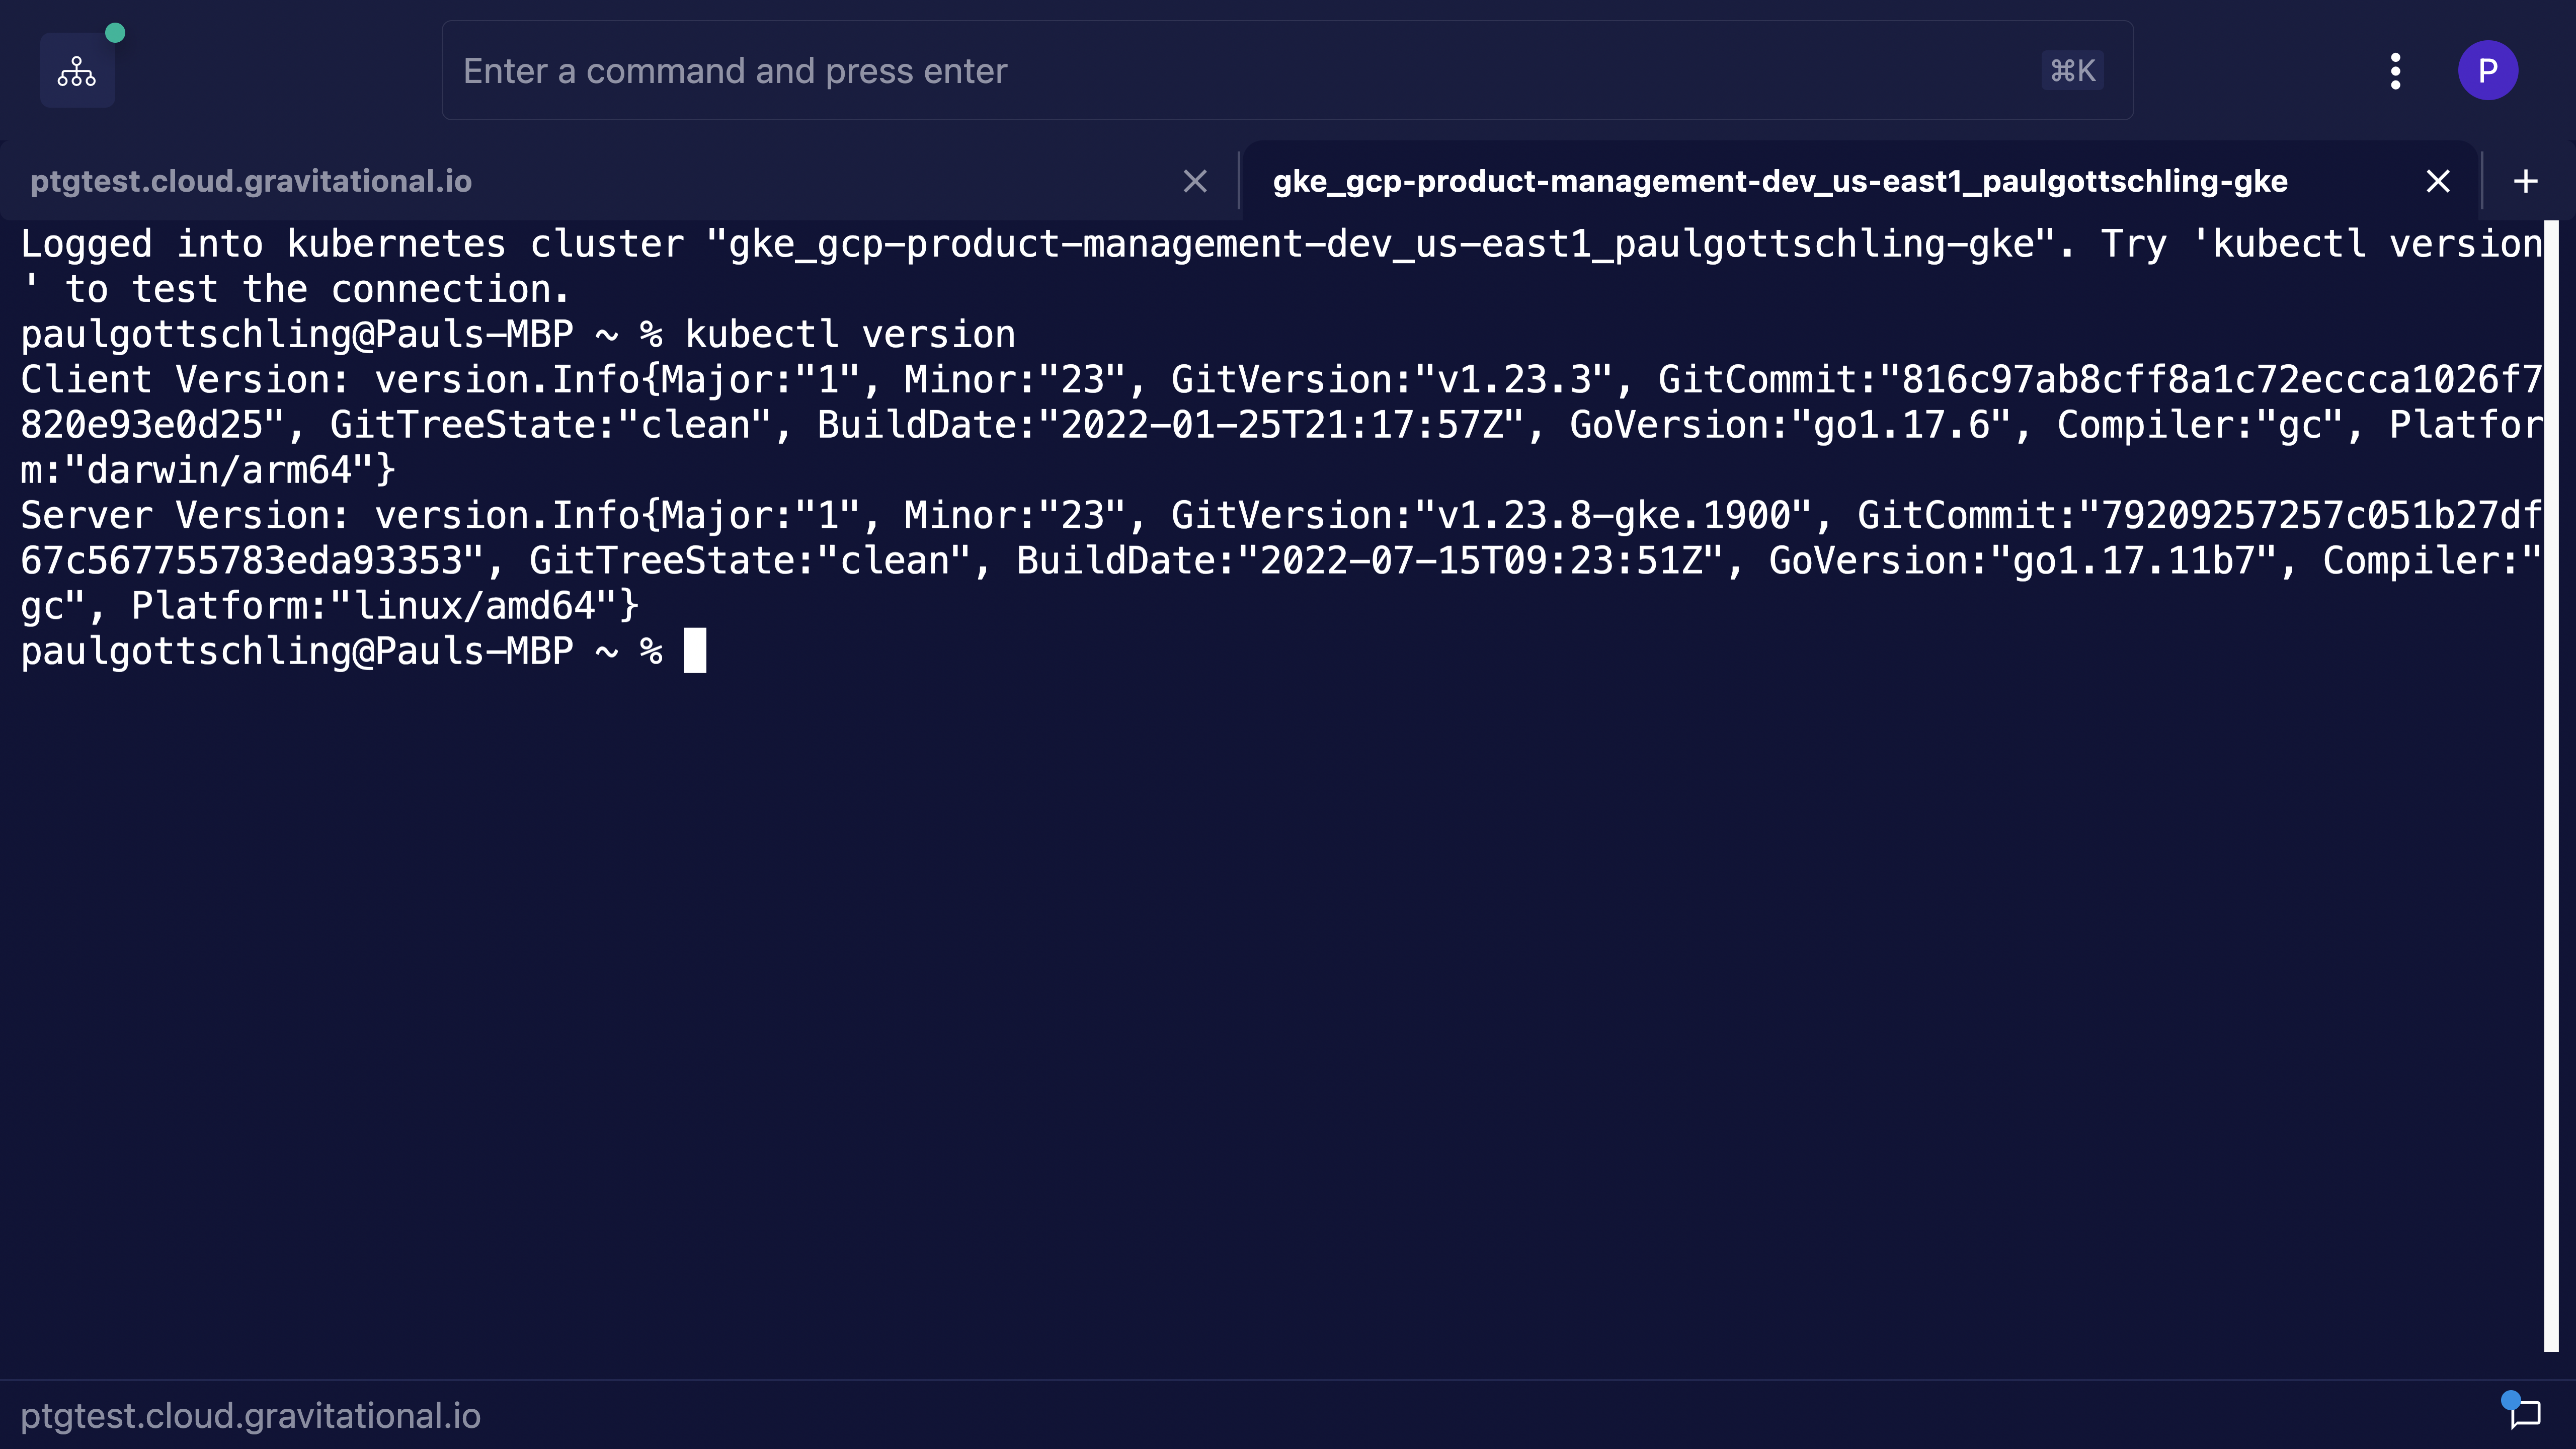2576x1449 pixels.
Task: Click the terminal cursor block at the prompt
Action: tap(695, 651)
